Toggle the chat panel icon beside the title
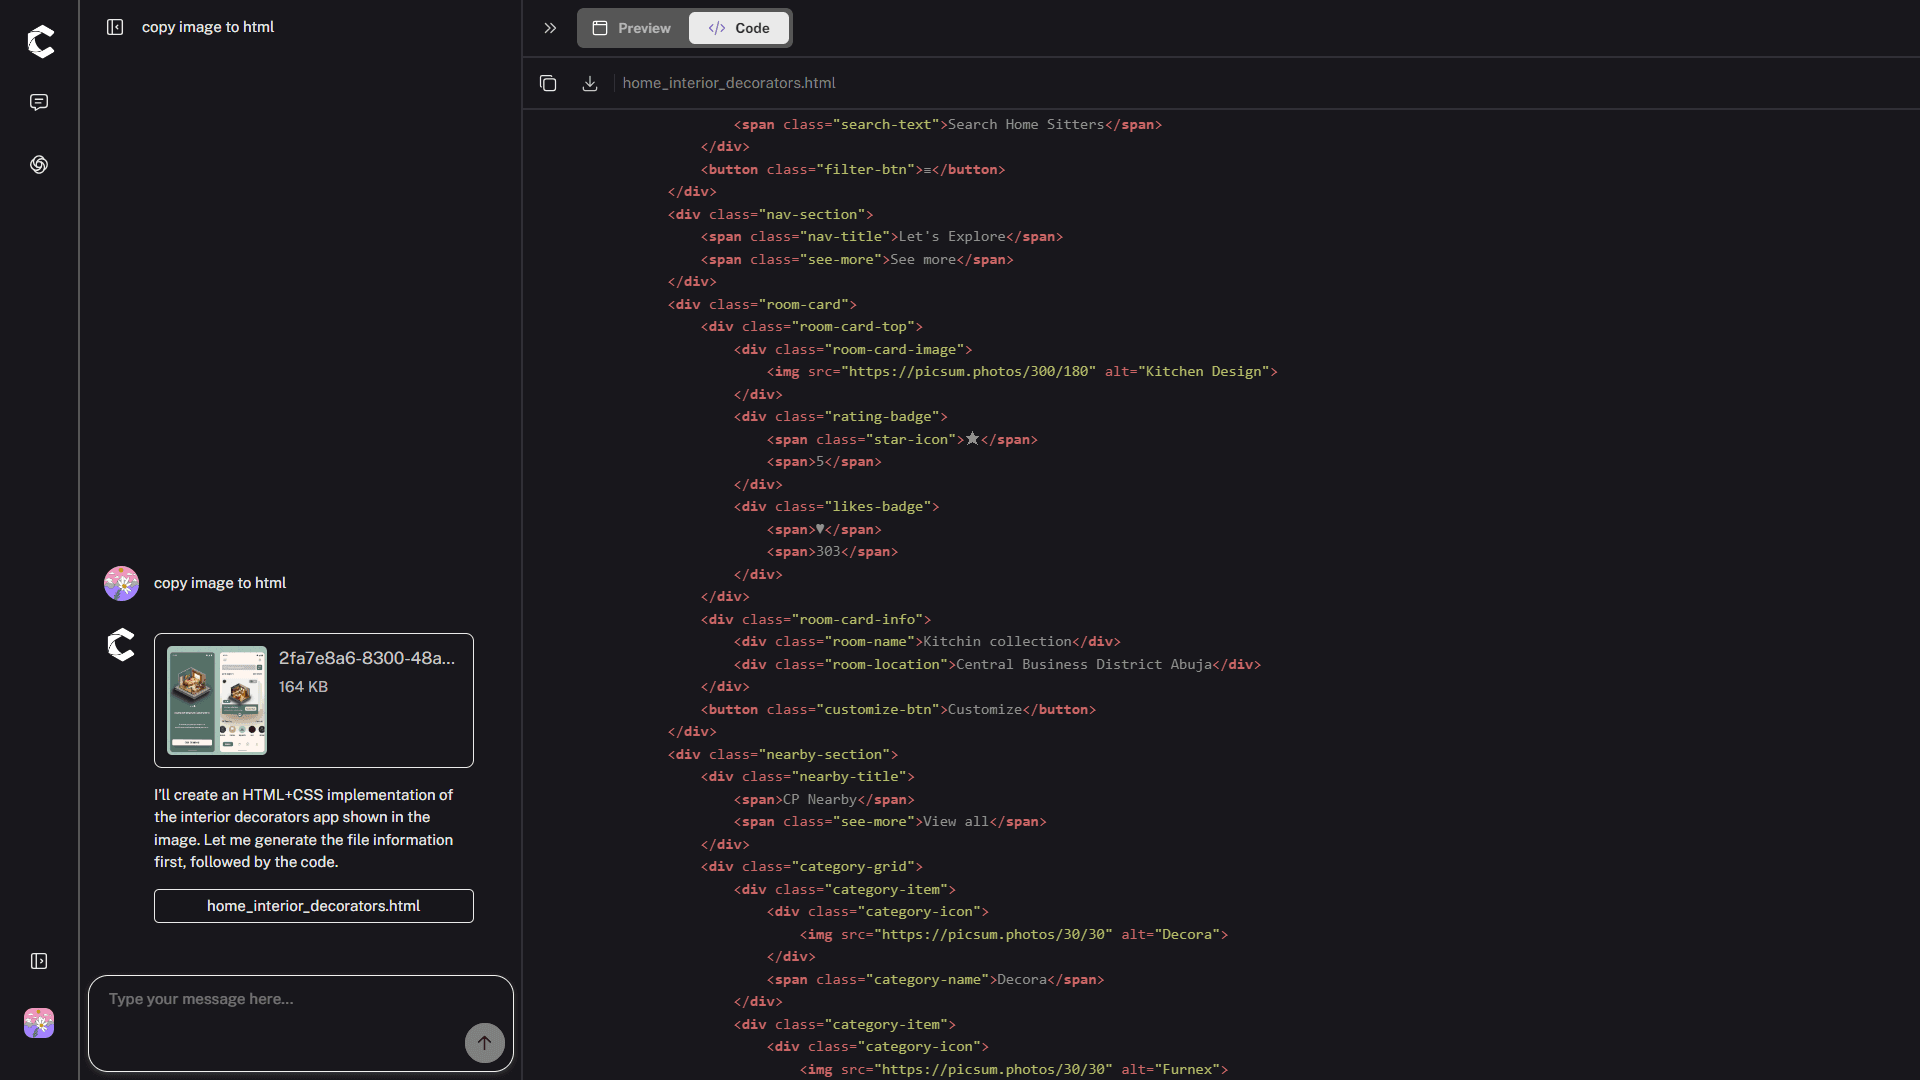Screen dimensions: 1920x1080 (115, 27)
